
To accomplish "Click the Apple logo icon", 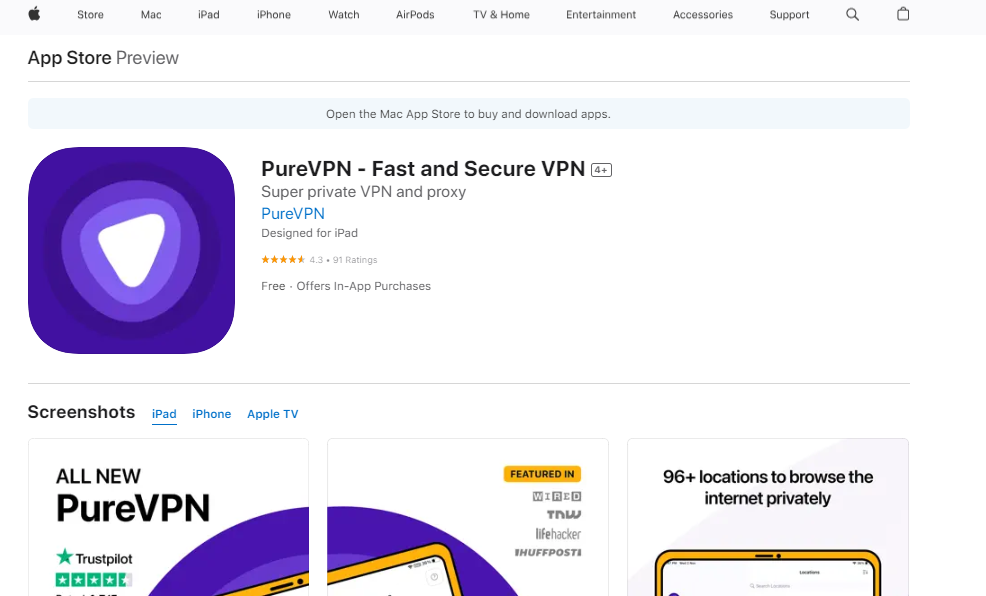I will coord(34,14).
